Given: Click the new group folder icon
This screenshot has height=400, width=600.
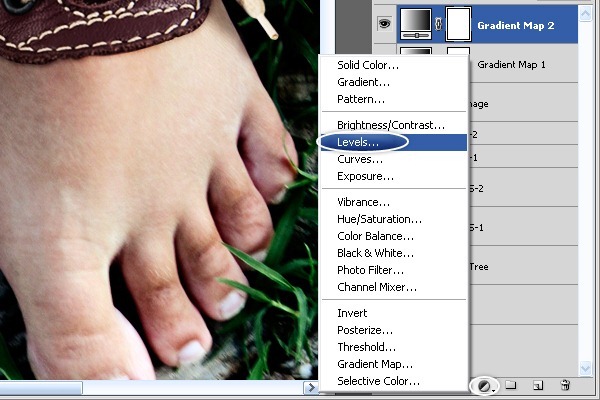Looking at the screenshot, I should 510,385.
